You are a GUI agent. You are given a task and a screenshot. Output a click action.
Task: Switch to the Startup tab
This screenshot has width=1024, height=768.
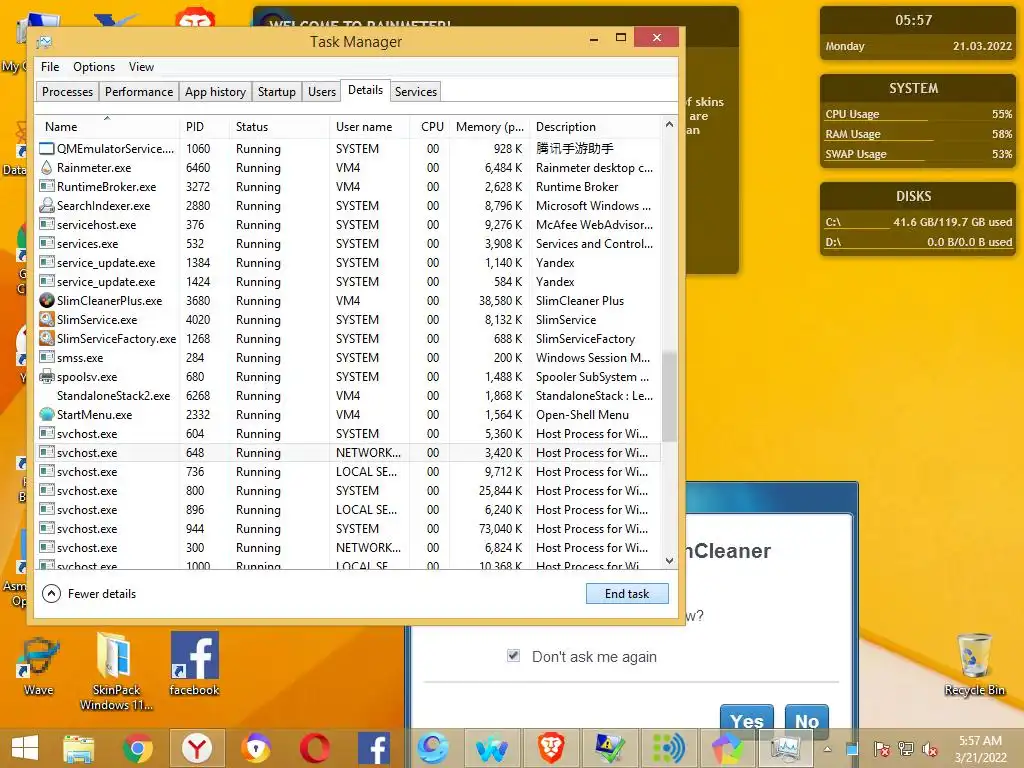[x=276, y=91]
